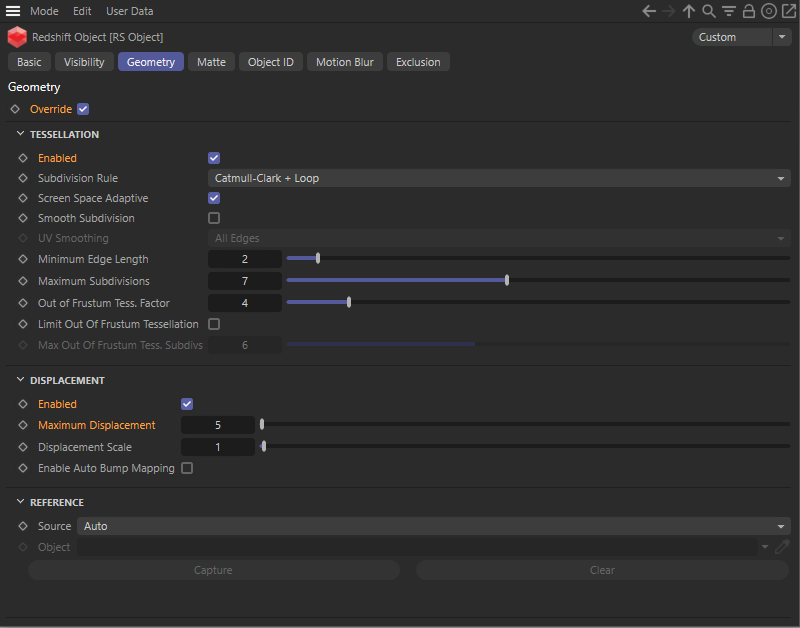Click the Maximum Subdivisions slider handle
Viewport: 800px width, 628px height.
(x=507, y=281)
